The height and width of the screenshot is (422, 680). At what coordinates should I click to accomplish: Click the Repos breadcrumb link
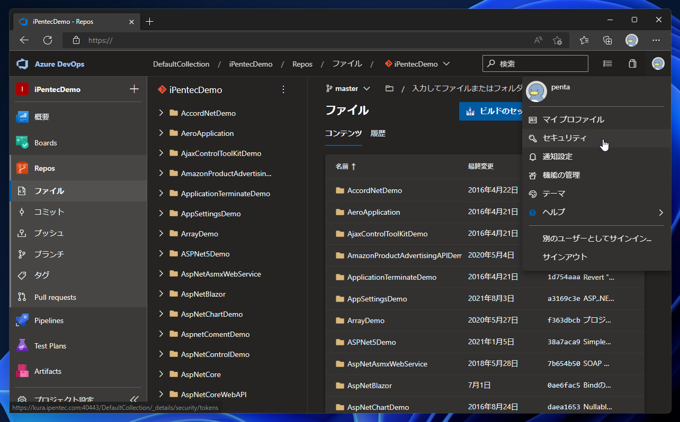(302, 64)
